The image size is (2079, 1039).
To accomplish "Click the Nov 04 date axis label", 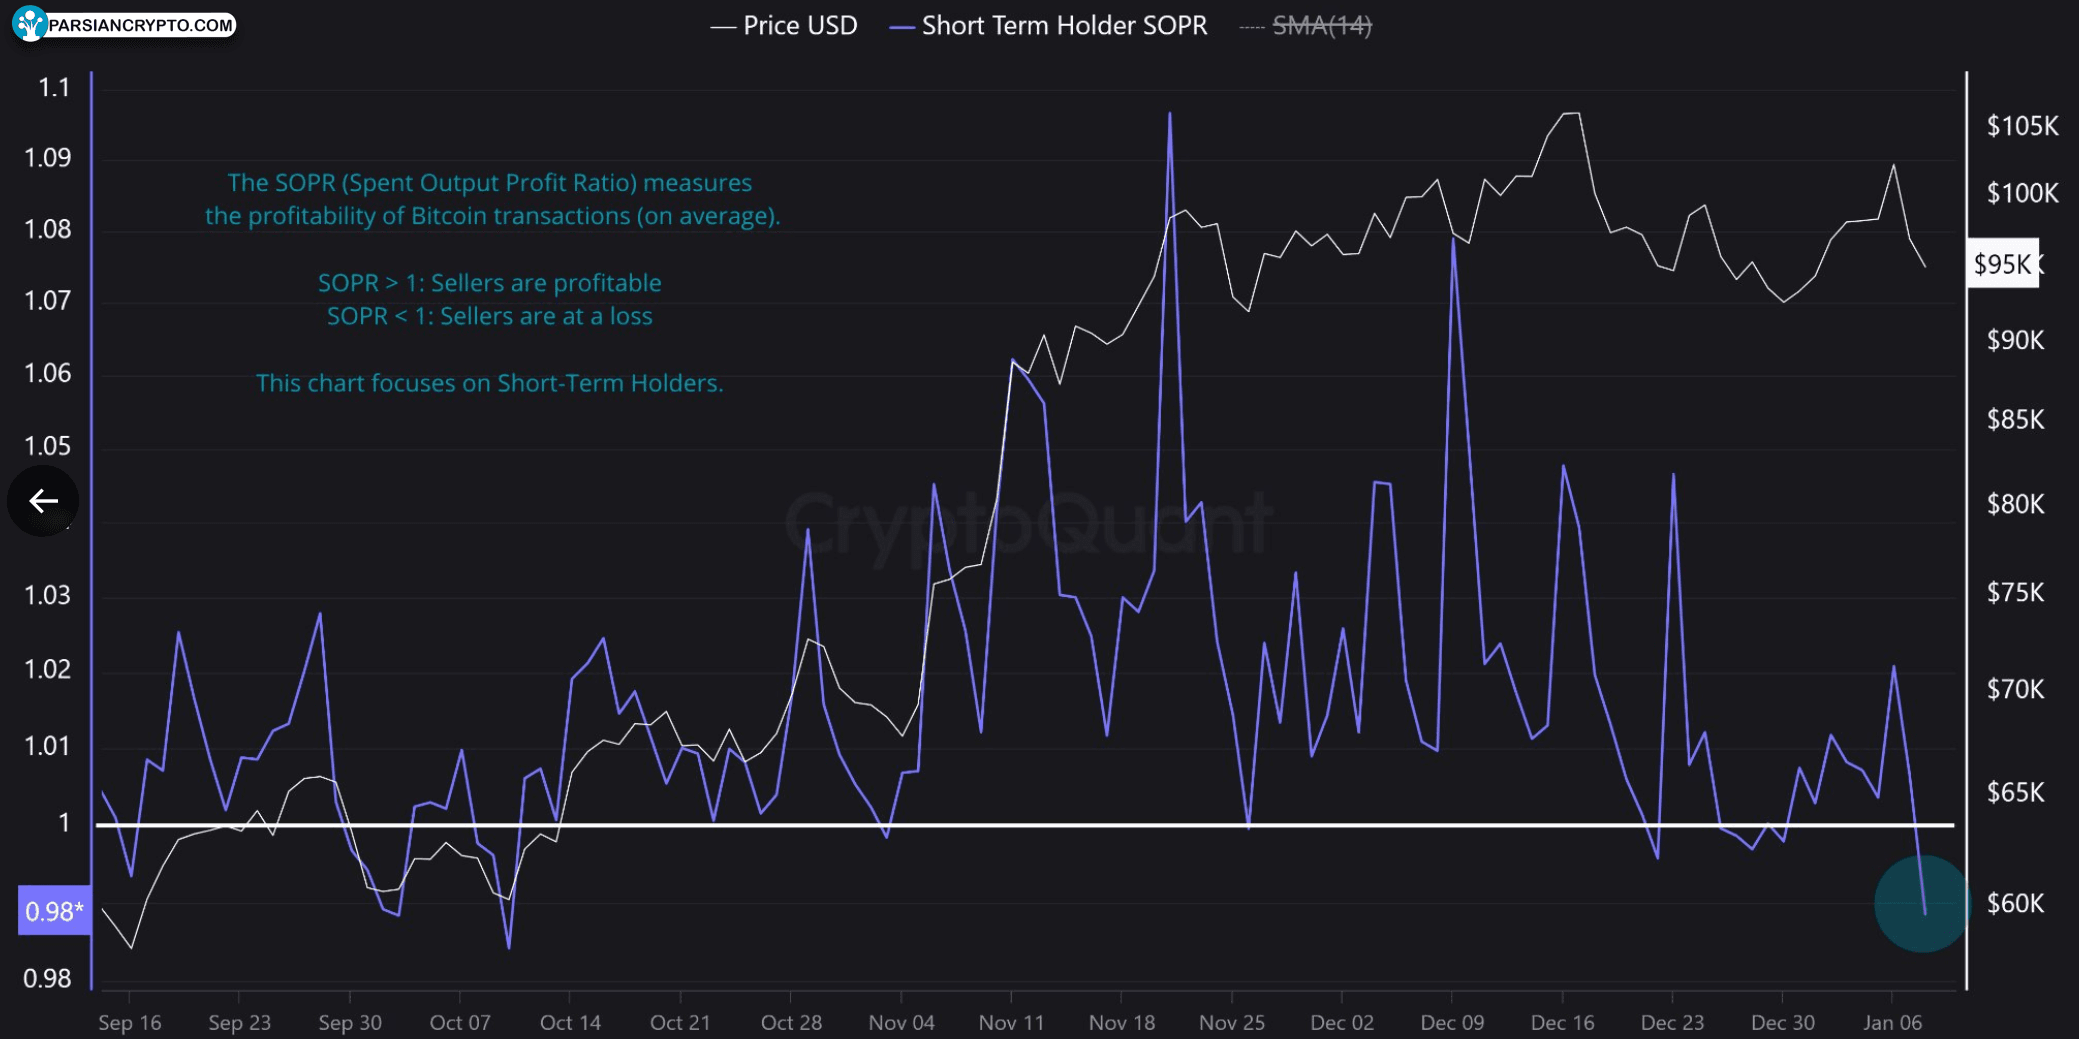I will (901, 1022).
